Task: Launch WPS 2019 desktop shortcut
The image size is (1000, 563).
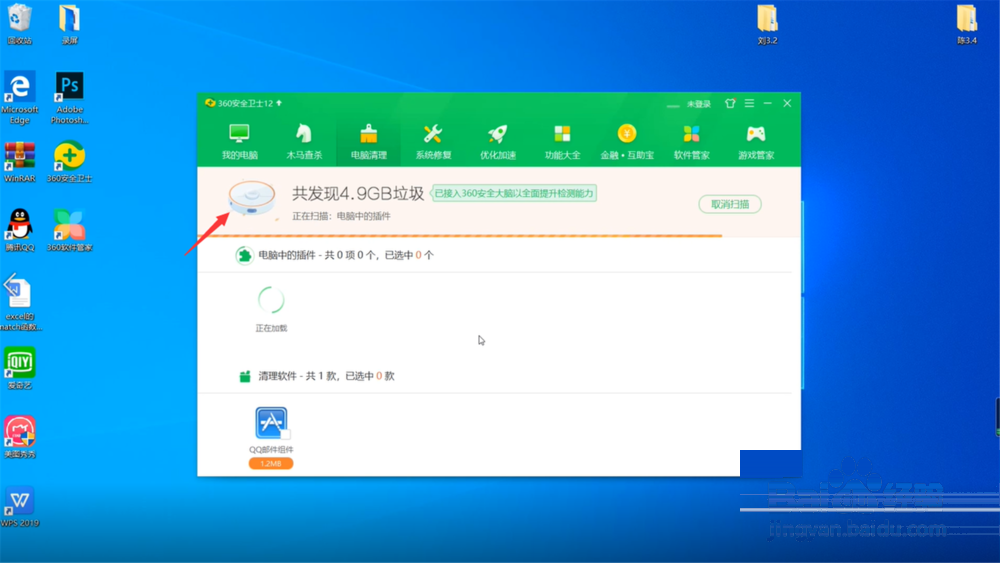Action: pyautogui.click(x=20, y=507)
